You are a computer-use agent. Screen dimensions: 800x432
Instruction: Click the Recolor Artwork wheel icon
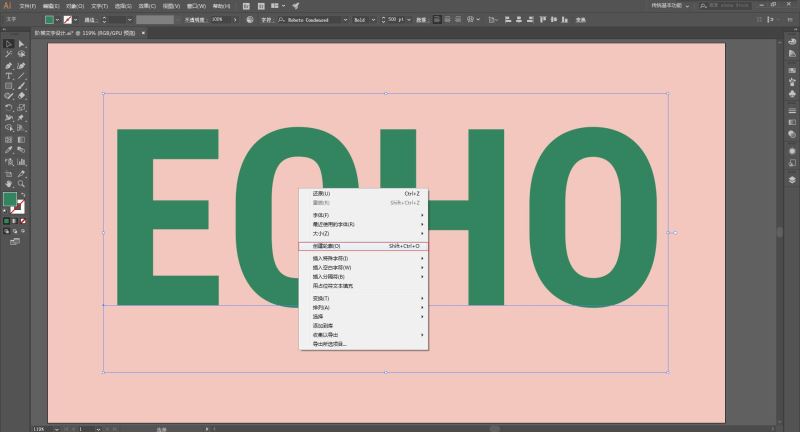pos(249,19)
